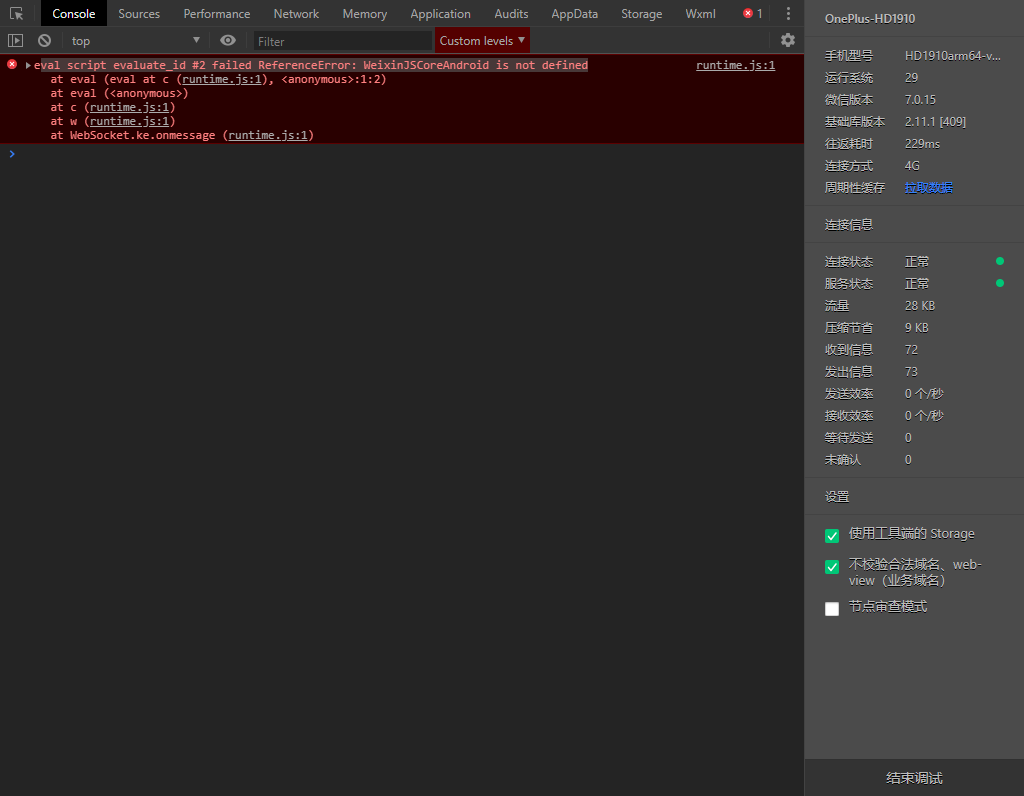This screenshot has width=1024, height=796.
Task: Expand the eval script error entry
Action: [28, 65]
